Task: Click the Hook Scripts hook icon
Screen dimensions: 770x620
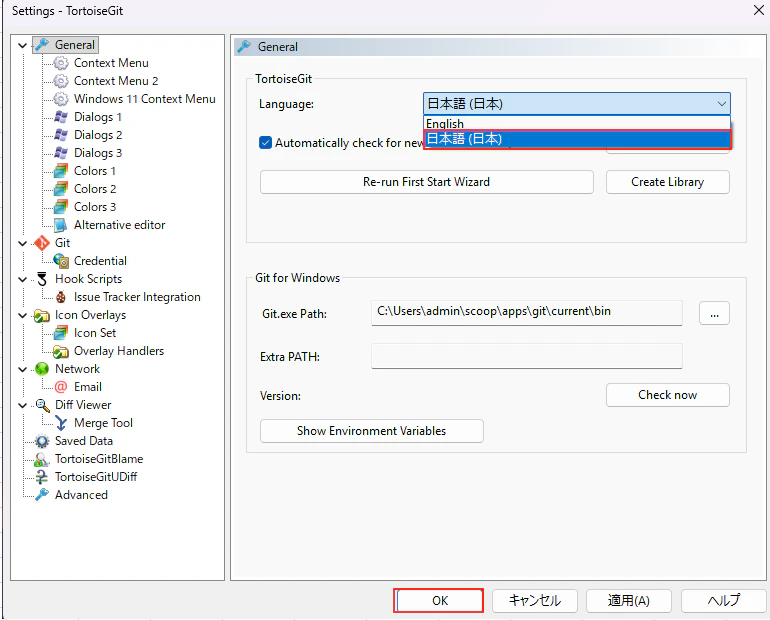Action: (x=42, y=279)
